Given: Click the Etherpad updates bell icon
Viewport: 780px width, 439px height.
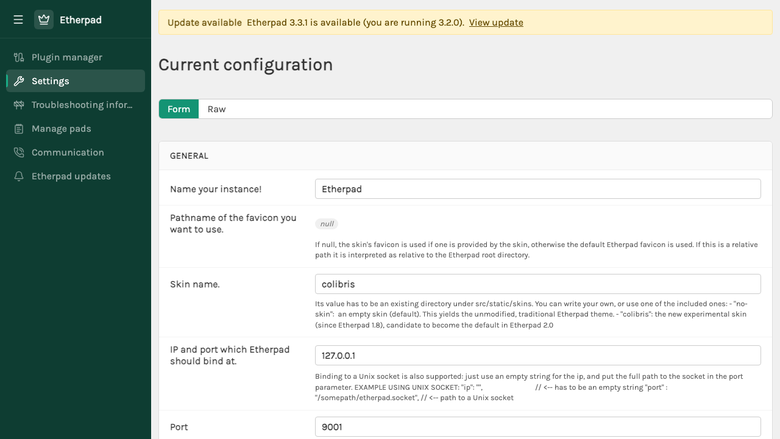Looking at the screenshot, I should (19, 176).
